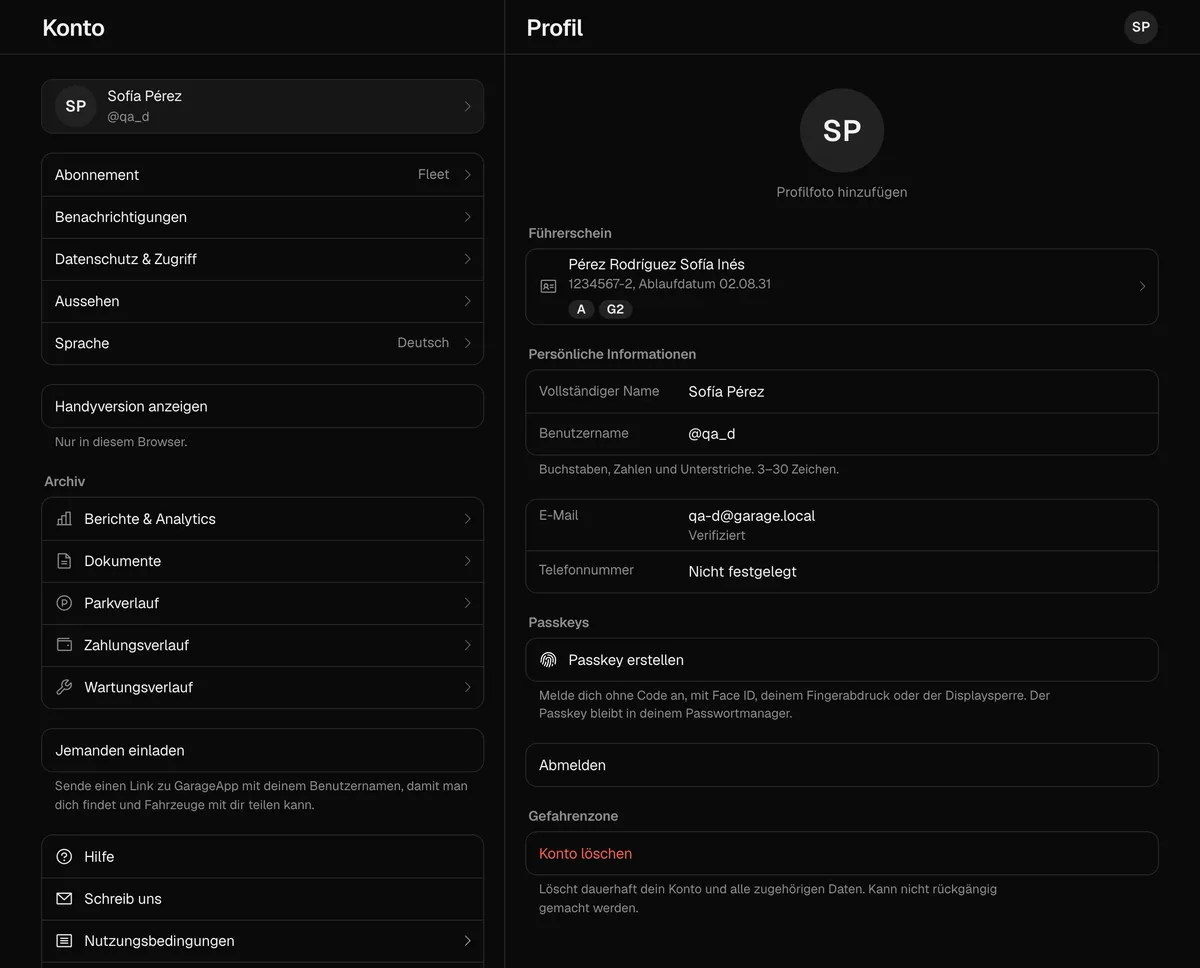
Task: Click Profilfoto hinzufügen link
Action: click(x=842, y=192)
